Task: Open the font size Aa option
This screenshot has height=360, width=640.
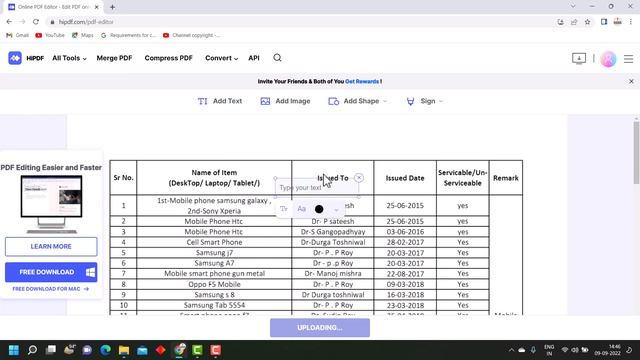Action: click(x=302, y=209)
